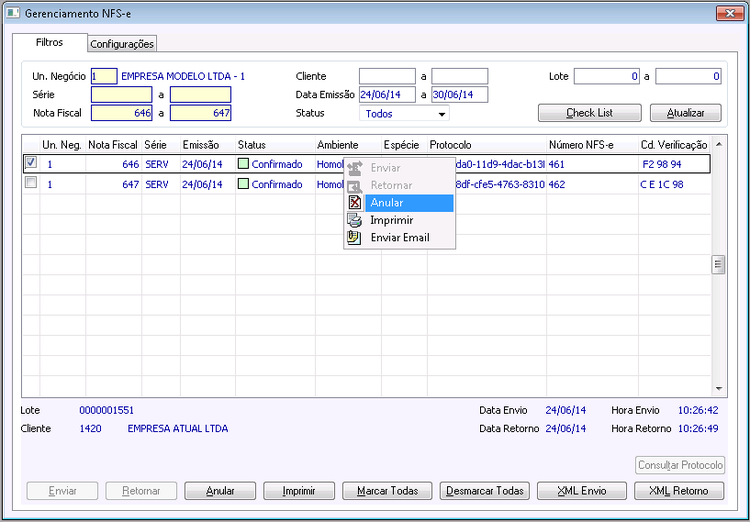Click the Check List button

[590, 113]
